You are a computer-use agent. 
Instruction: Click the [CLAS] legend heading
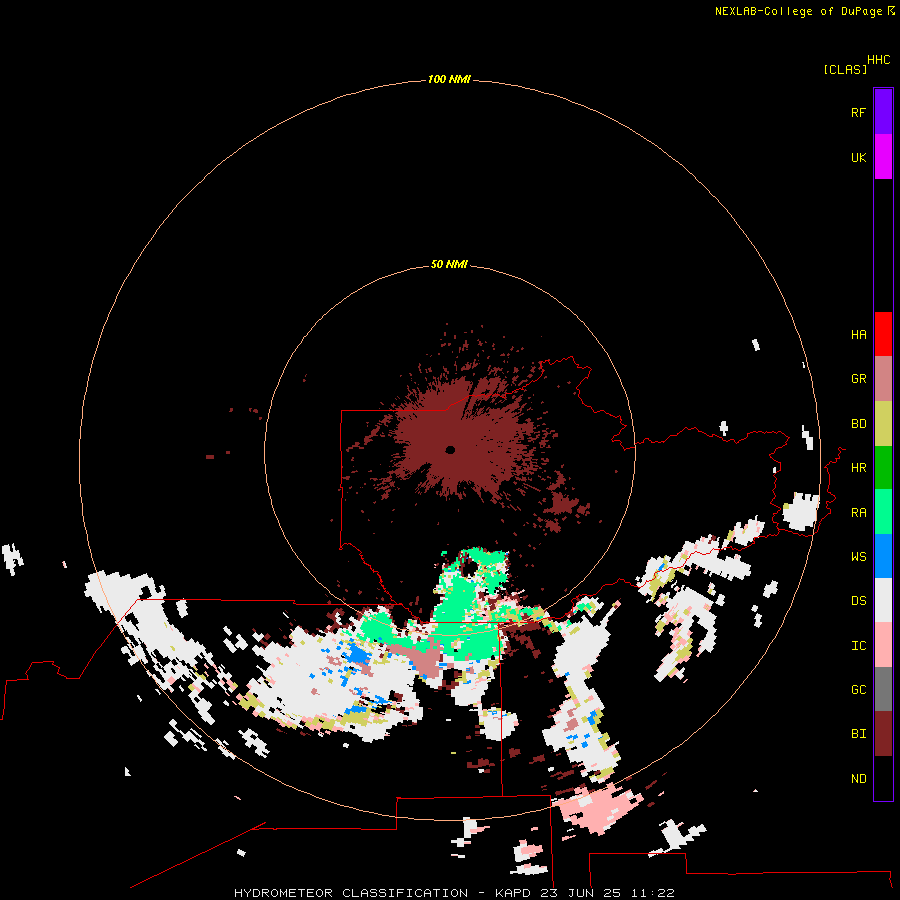coord(845,69)
